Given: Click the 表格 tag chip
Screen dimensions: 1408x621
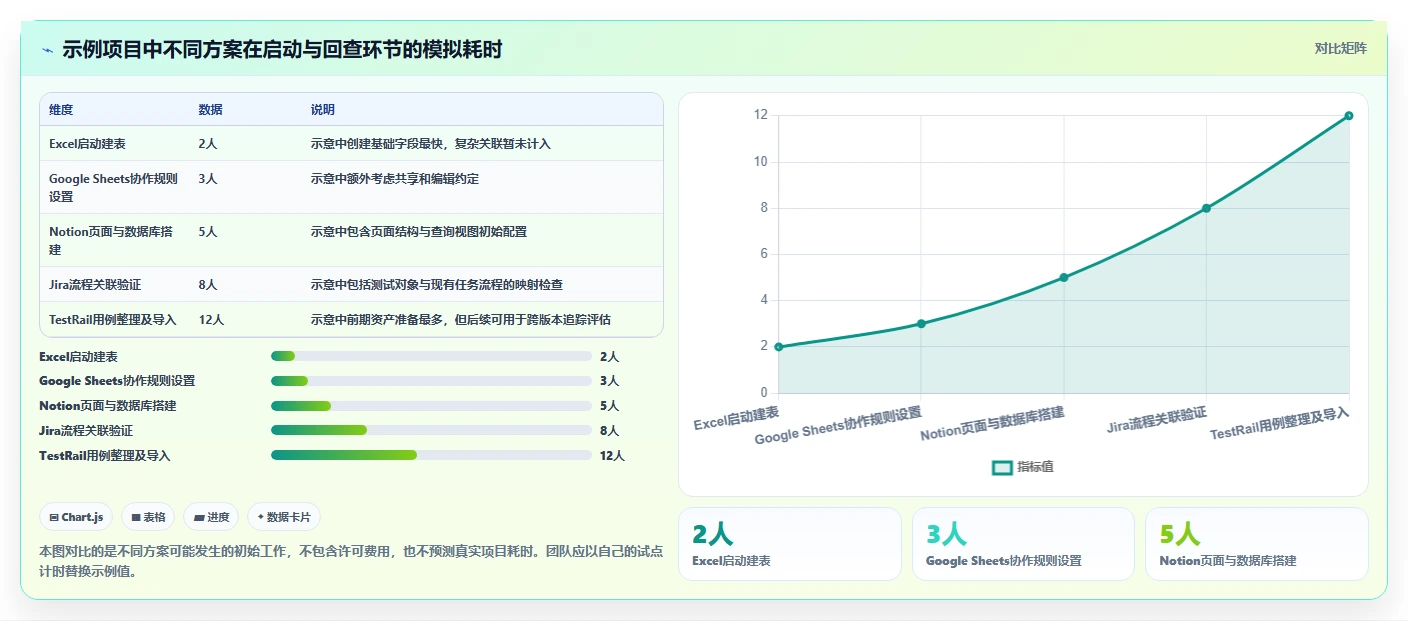Looking at the screenshot, I should tap(148, 517).
